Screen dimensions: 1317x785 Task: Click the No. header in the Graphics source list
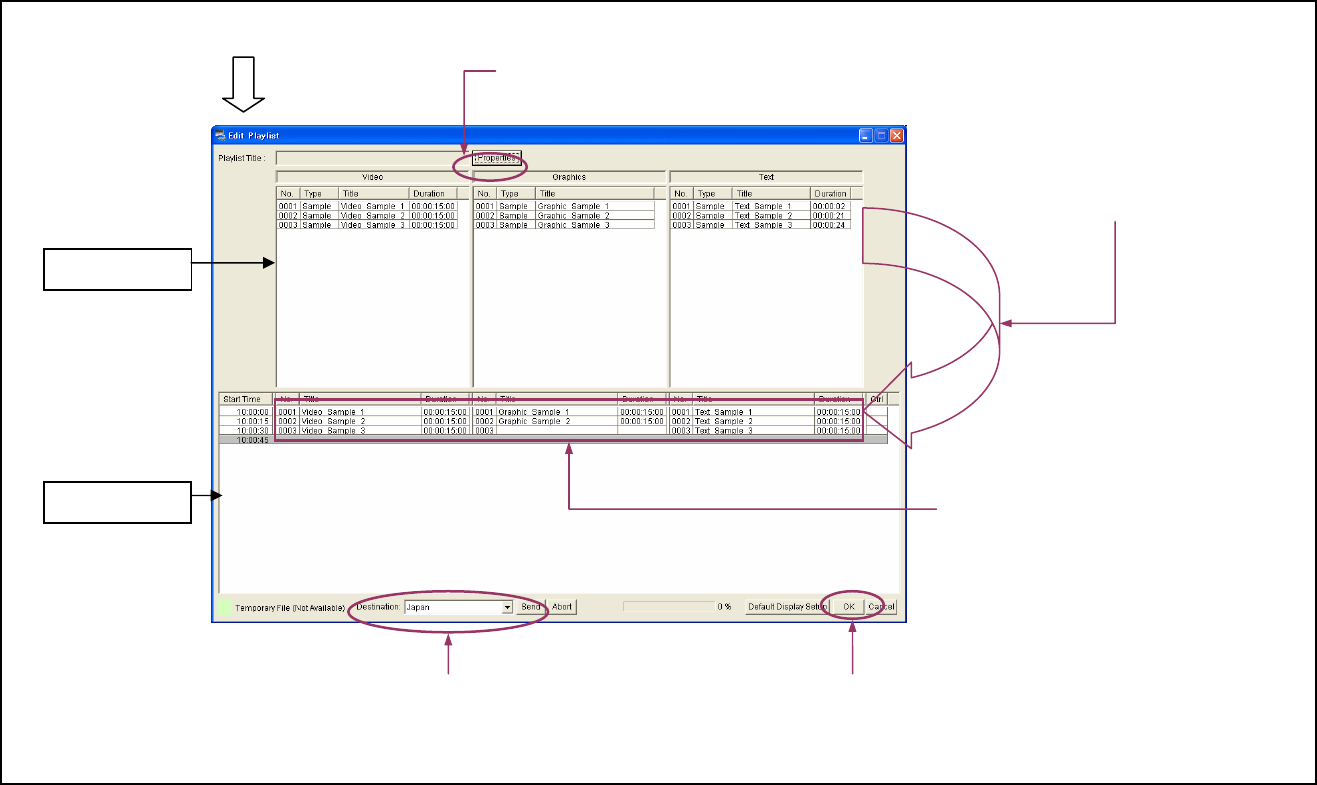pyautogui.click(x=485, y=193)
